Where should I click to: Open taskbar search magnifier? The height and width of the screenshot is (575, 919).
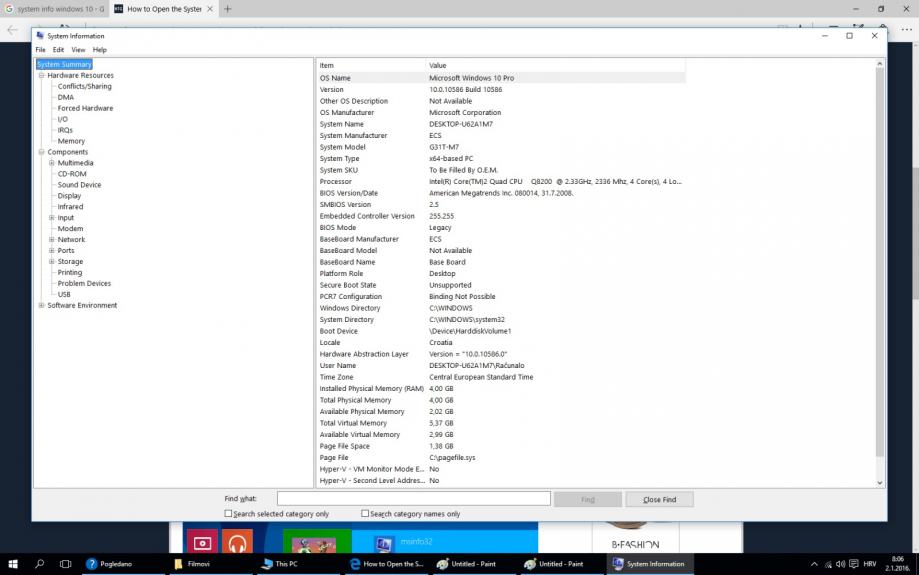tap(39, 564)
